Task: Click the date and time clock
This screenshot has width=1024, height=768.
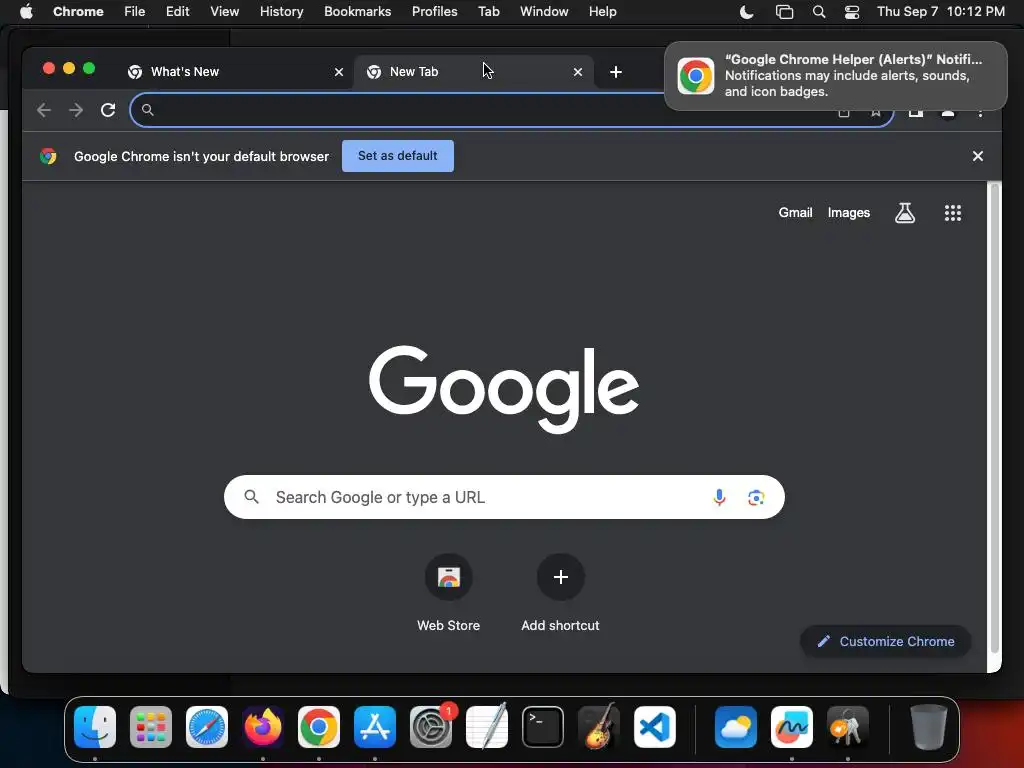Action: tap(940, 12)
